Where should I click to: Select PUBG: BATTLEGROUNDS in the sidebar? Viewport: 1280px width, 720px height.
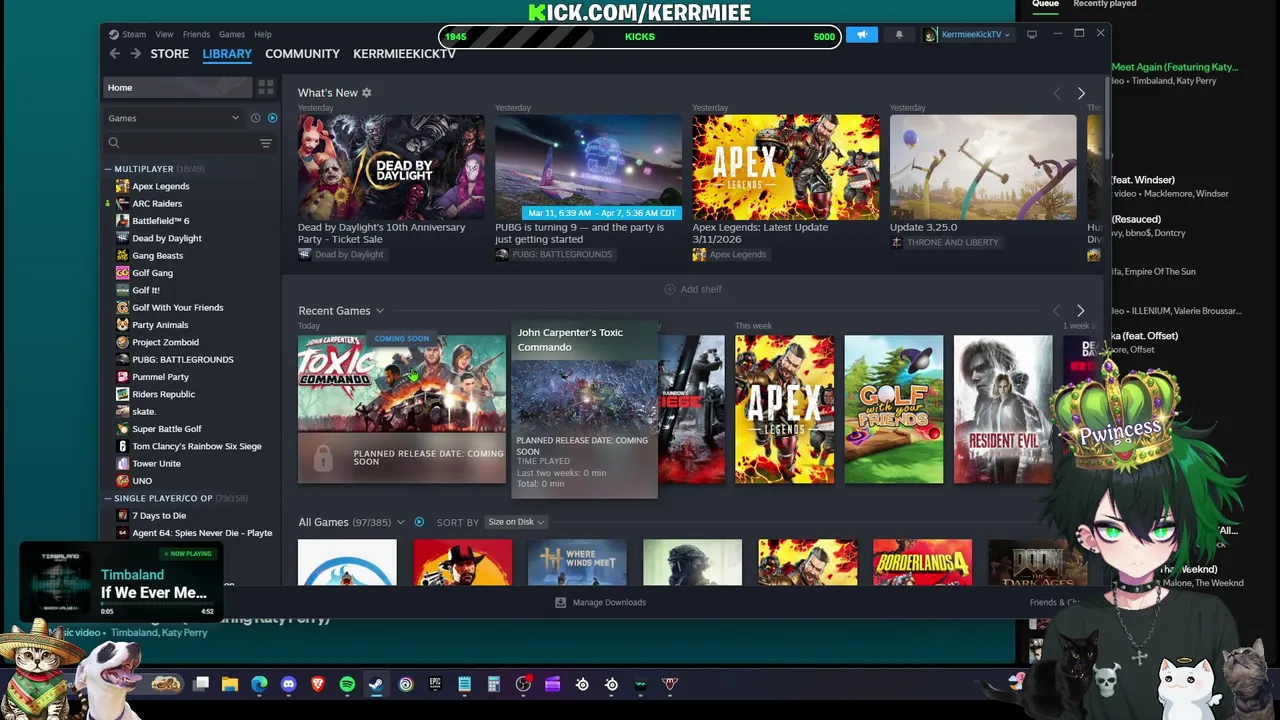point(182,360)
